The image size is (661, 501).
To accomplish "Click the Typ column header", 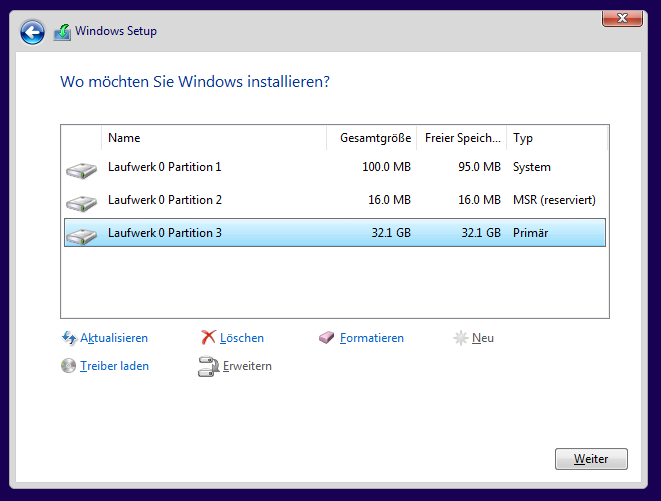I will (557, 138).
